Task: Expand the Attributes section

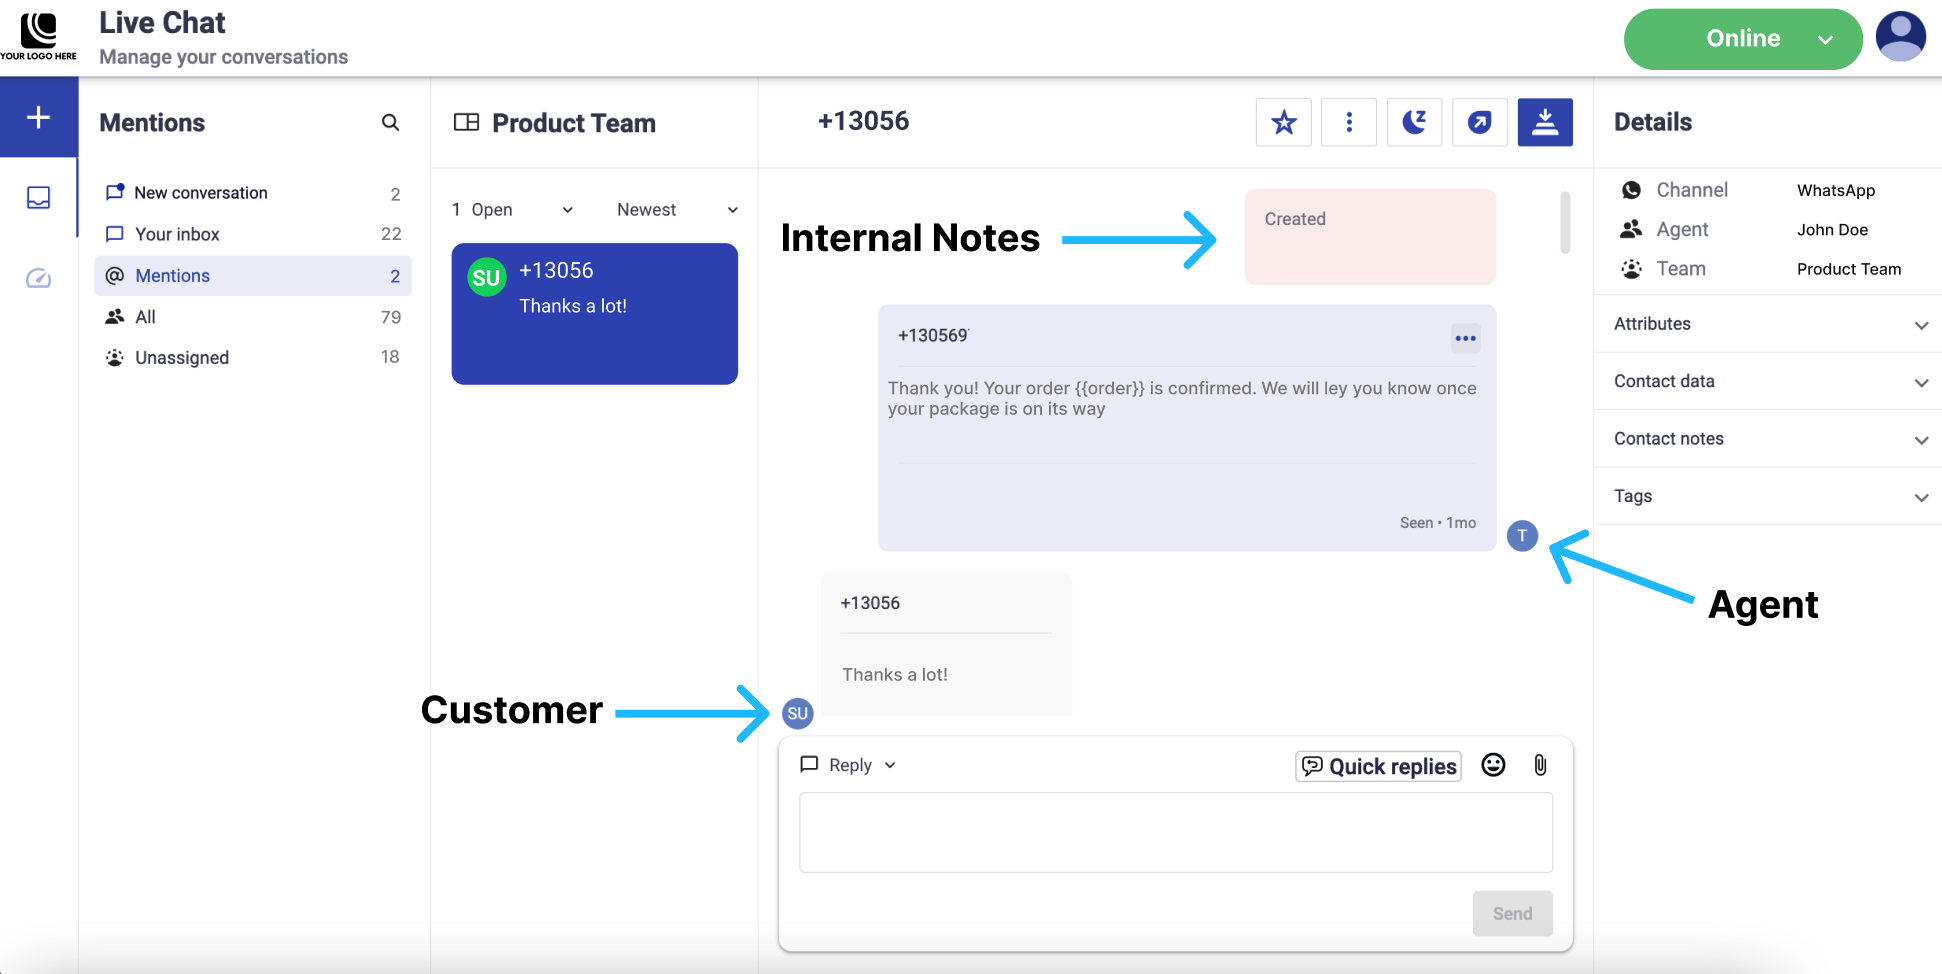Action: coord(1767,324)
